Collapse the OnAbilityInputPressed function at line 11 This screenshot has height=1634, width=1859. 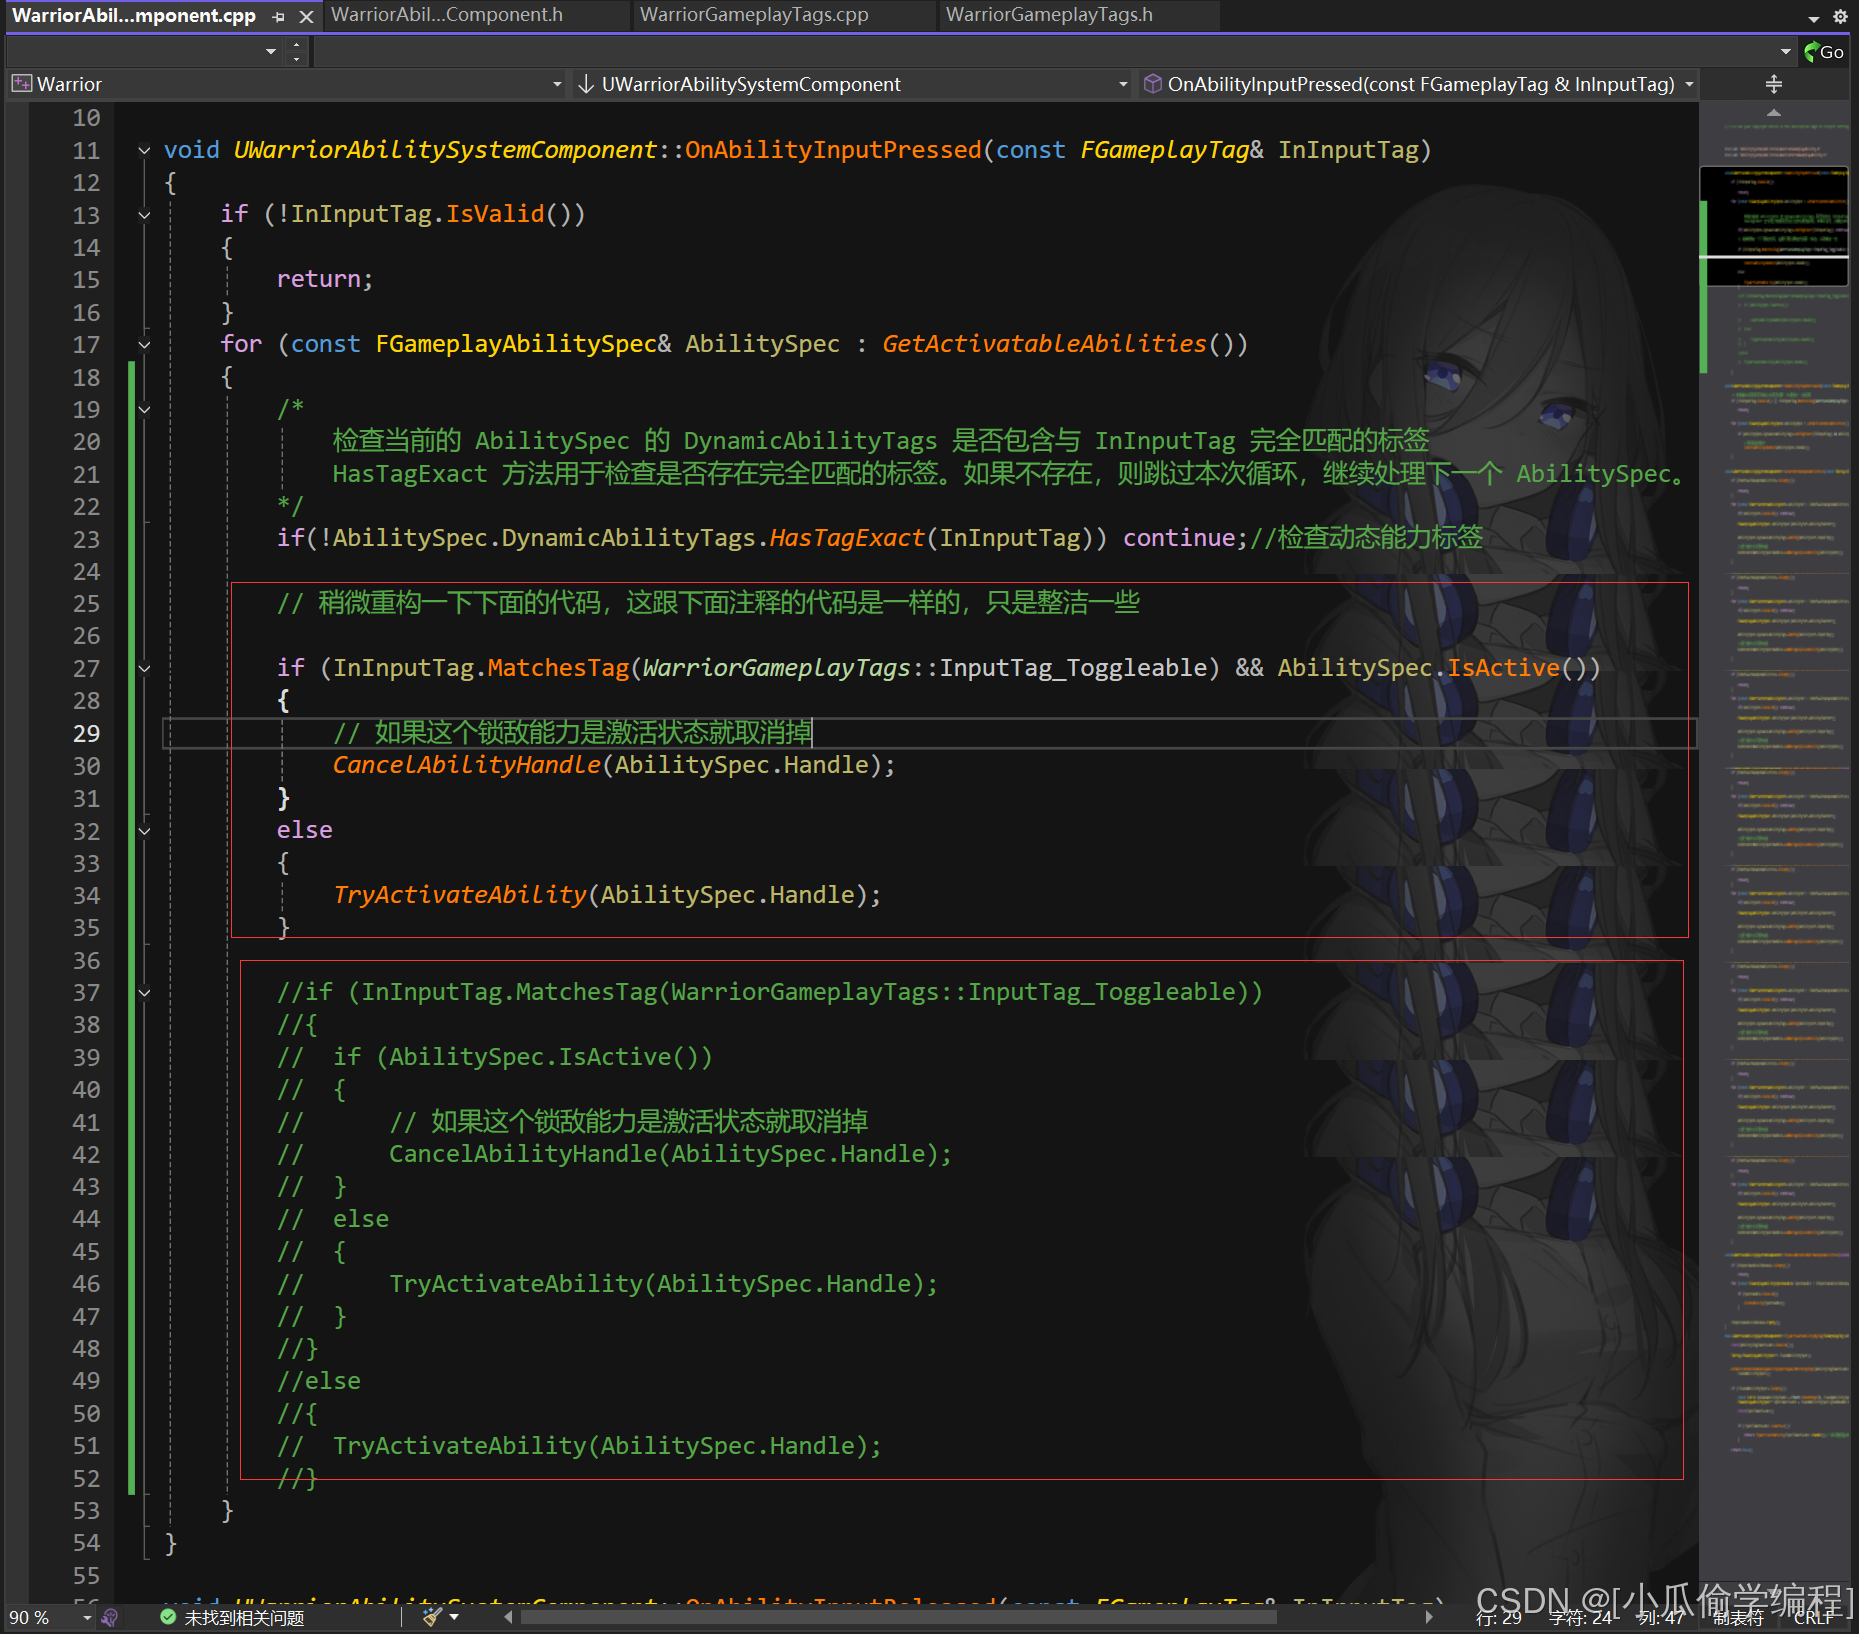(144, 150)
